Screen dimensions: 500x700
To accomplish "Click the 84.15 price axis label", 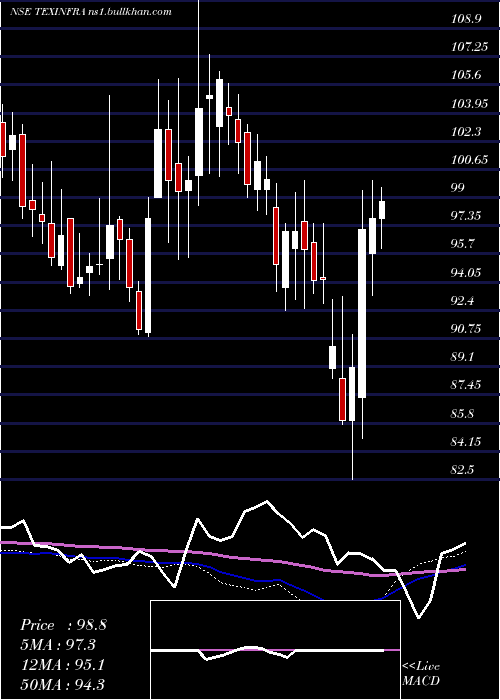I will pyautogui.click(x=466, y=442).
